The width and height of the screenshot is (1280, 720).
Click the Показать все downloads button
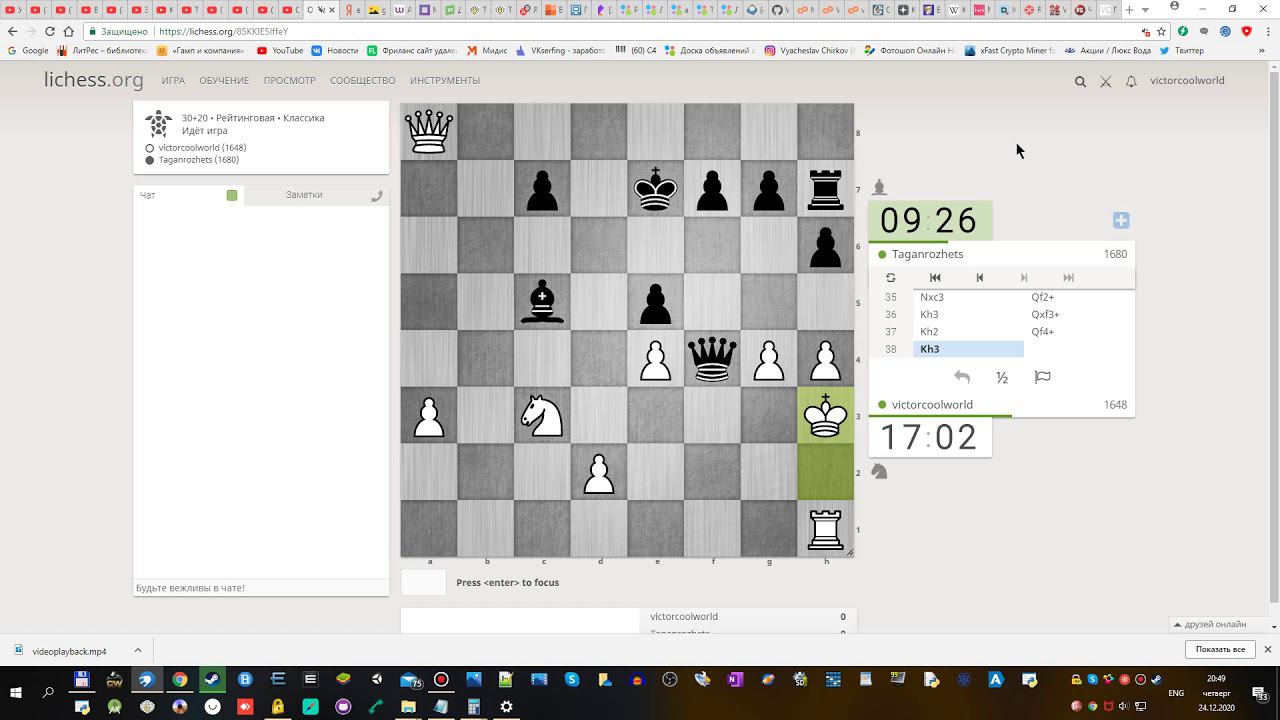coord(1220,650)
